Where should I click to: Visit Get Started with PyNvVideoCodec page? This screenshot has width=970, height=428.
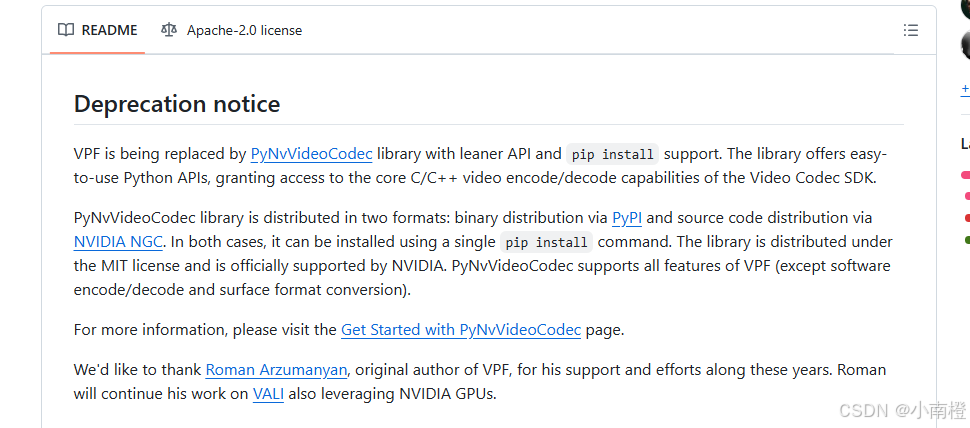coord(461,330)
